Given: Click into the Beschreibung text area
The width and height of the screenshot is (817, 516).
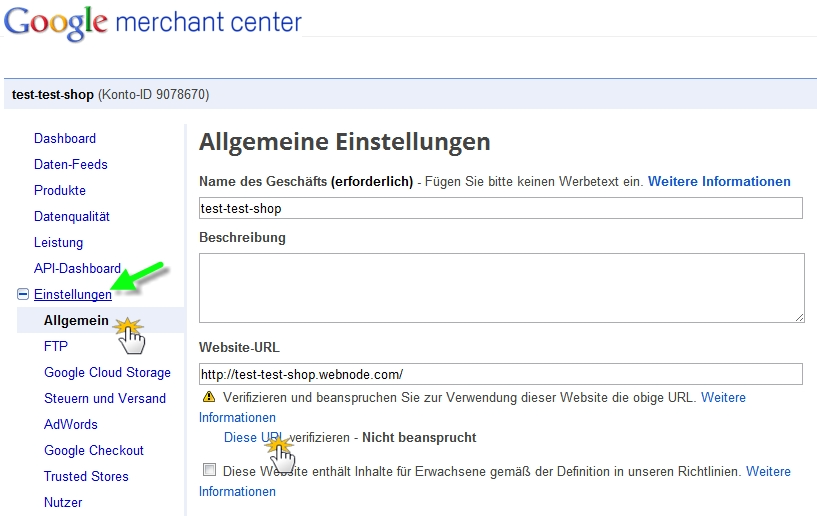Looking at the screenshot, I should tap(502, 288).
